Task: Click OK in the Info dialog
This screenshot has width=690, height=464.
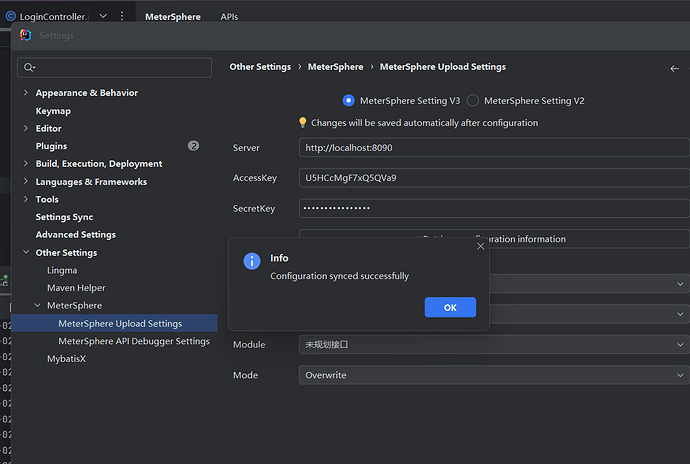Action: [x=450, y=307]
